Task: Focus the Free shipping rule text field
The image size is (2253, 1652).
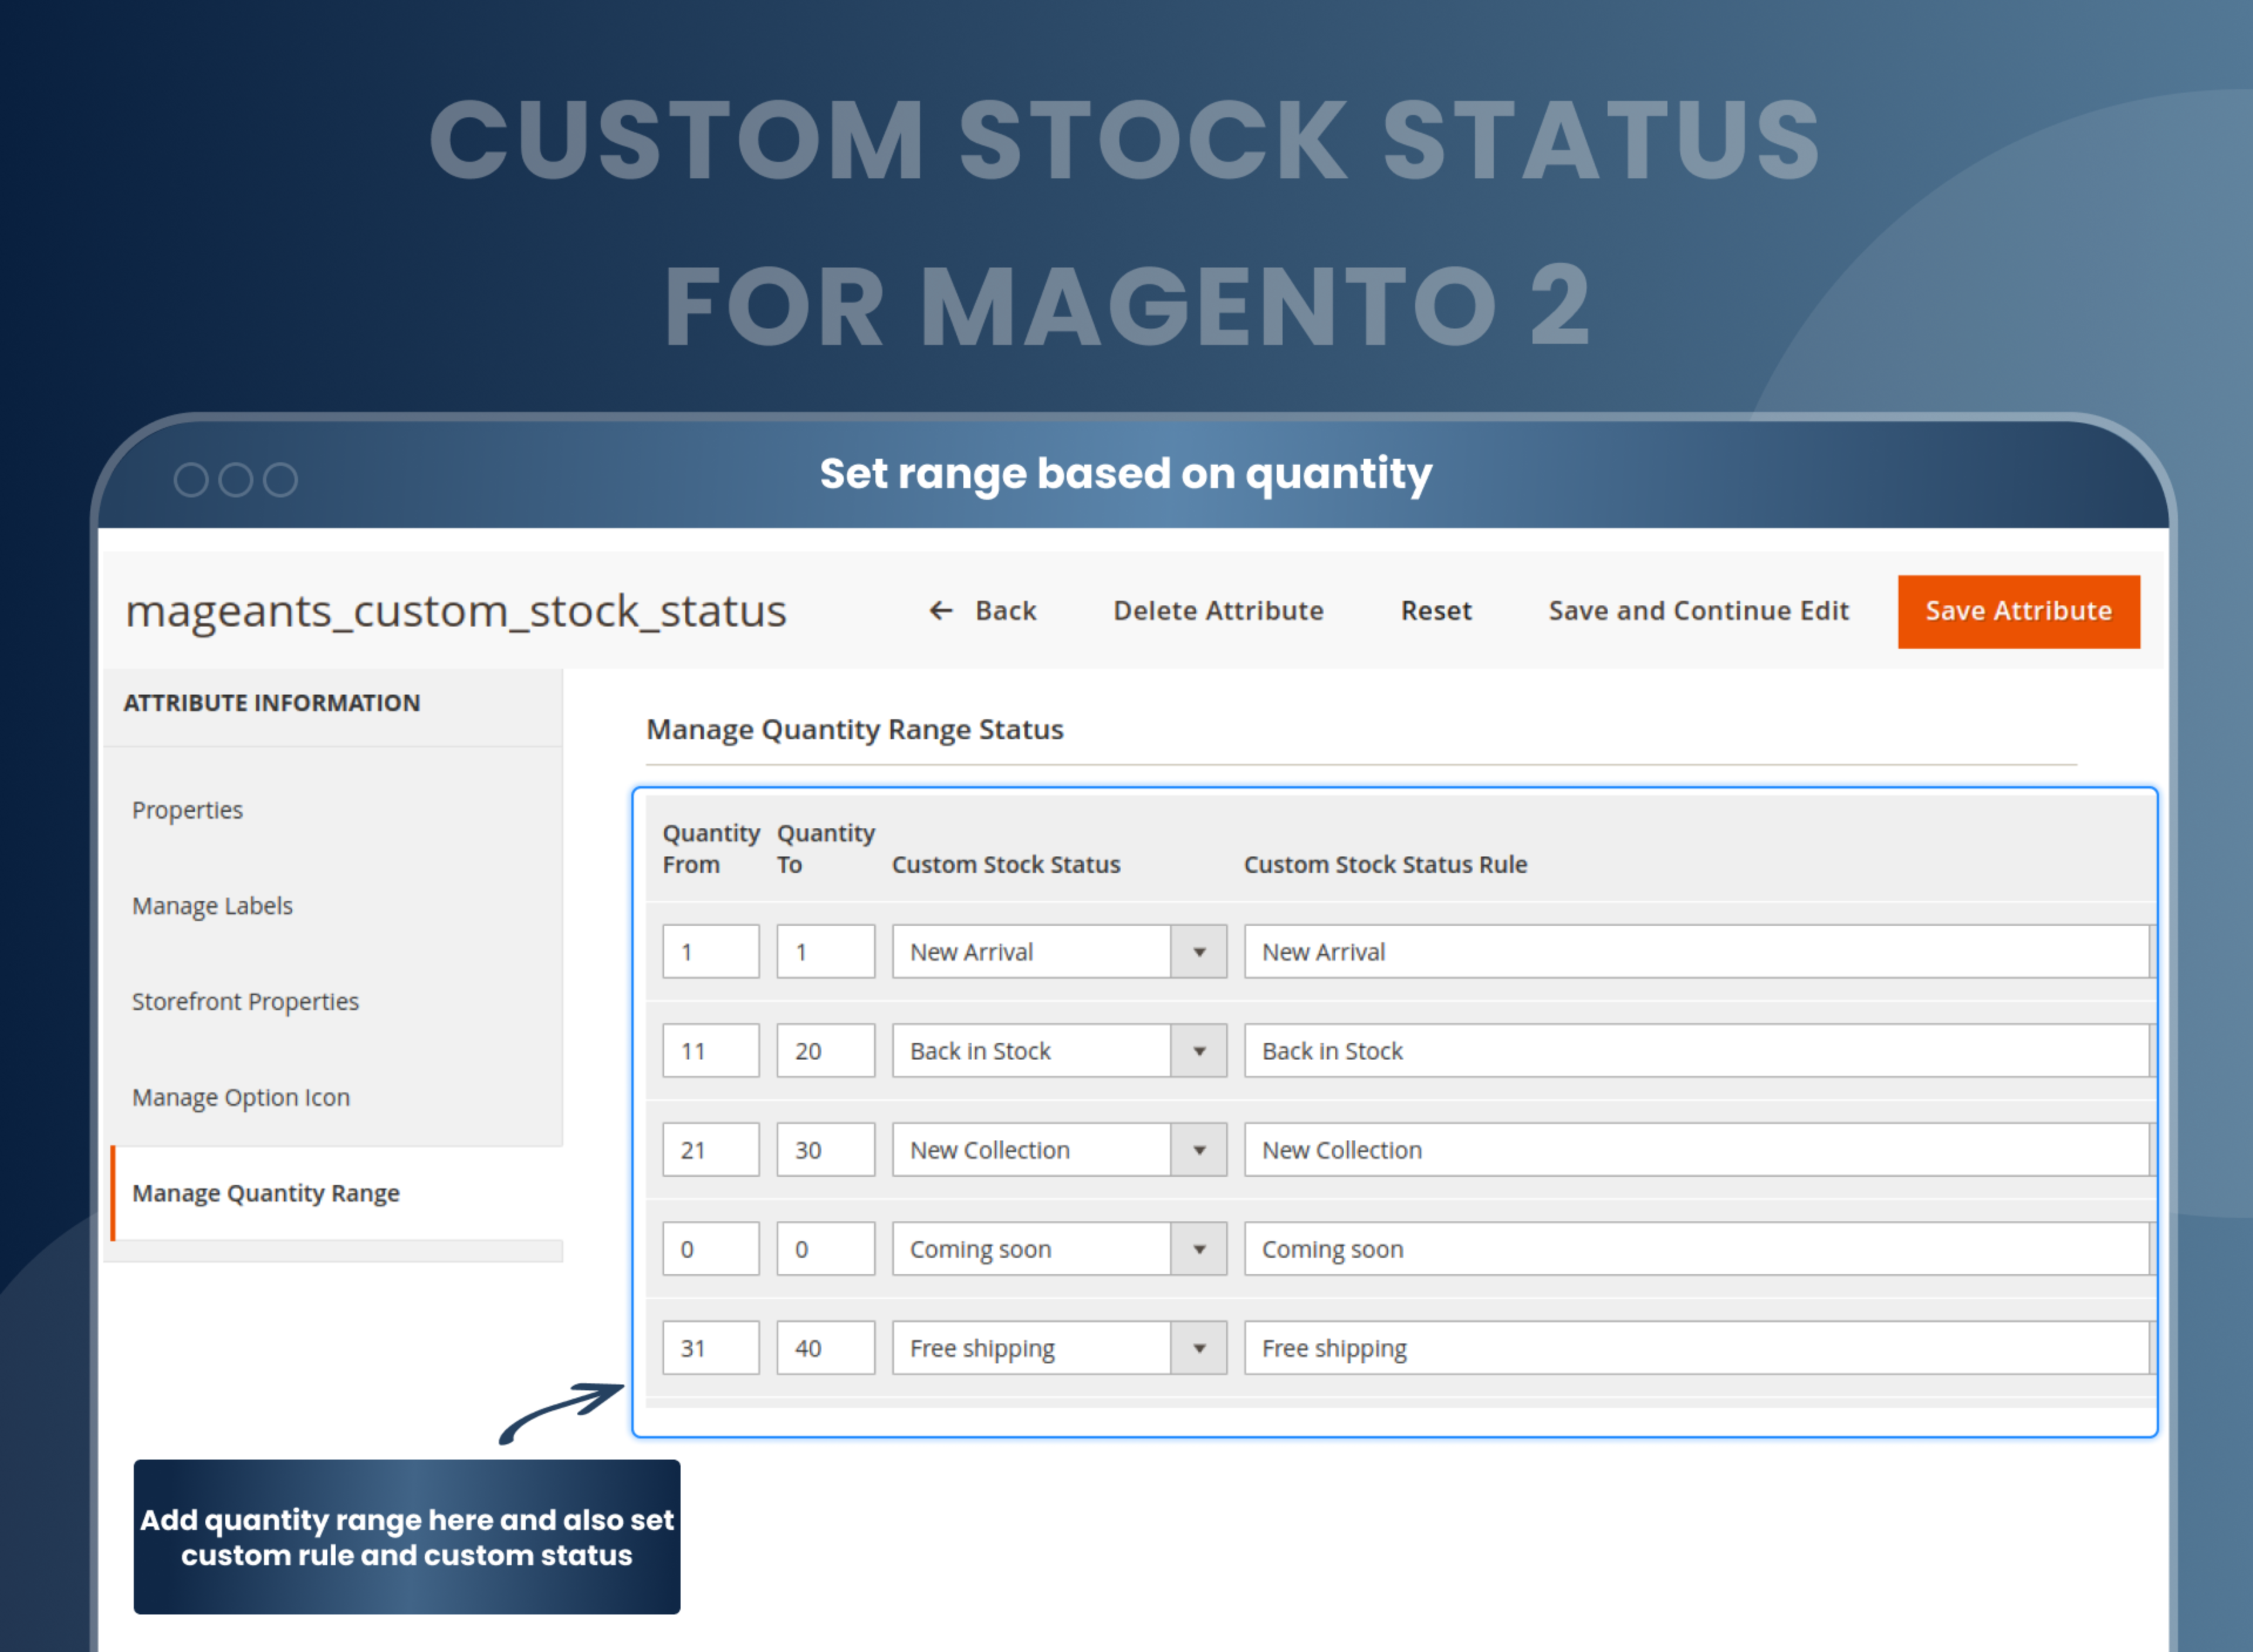Action: [x=1695, y=1348]
